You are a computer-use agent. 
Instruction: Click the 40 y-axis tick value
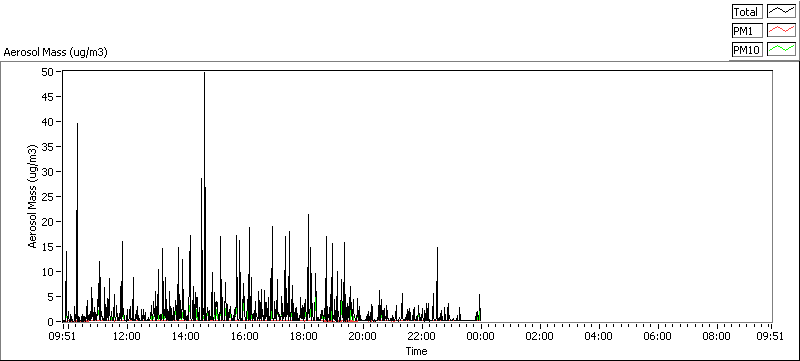(47, 121)
